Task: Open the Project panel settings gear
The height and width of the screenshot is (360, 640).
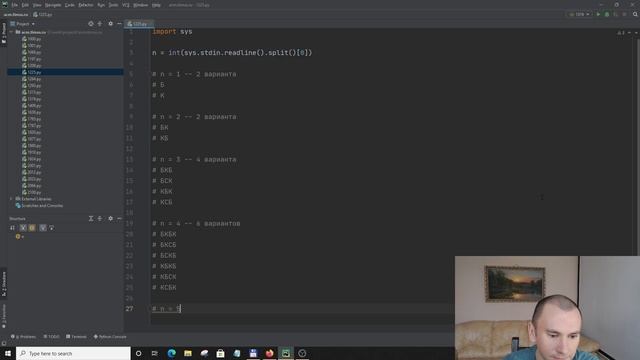Action: 110,24
